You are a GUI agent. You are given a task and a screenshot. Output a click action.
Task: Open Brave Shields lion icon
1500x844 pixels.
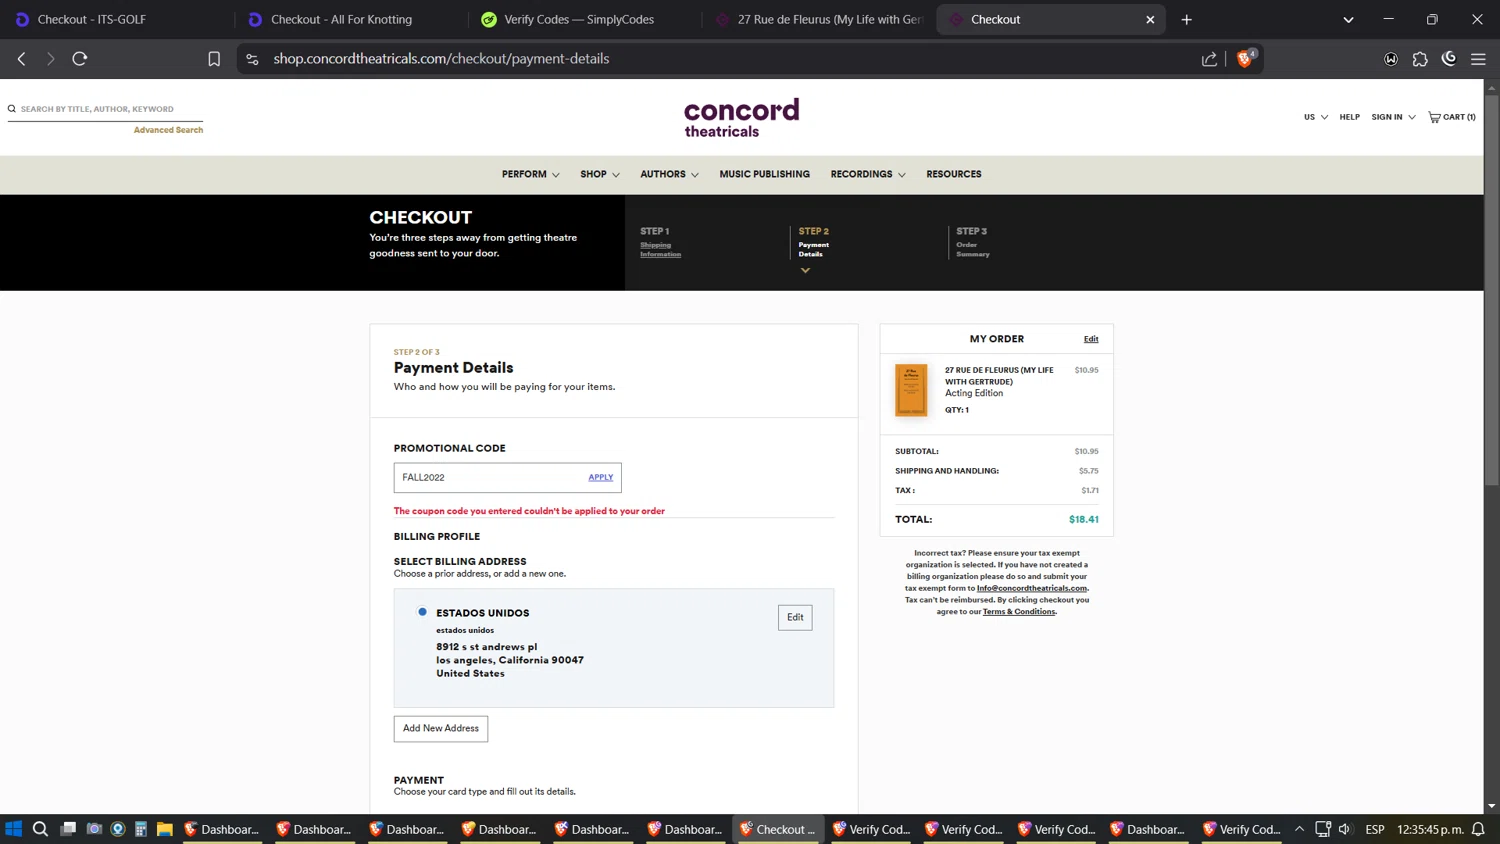click(1245, 58)
